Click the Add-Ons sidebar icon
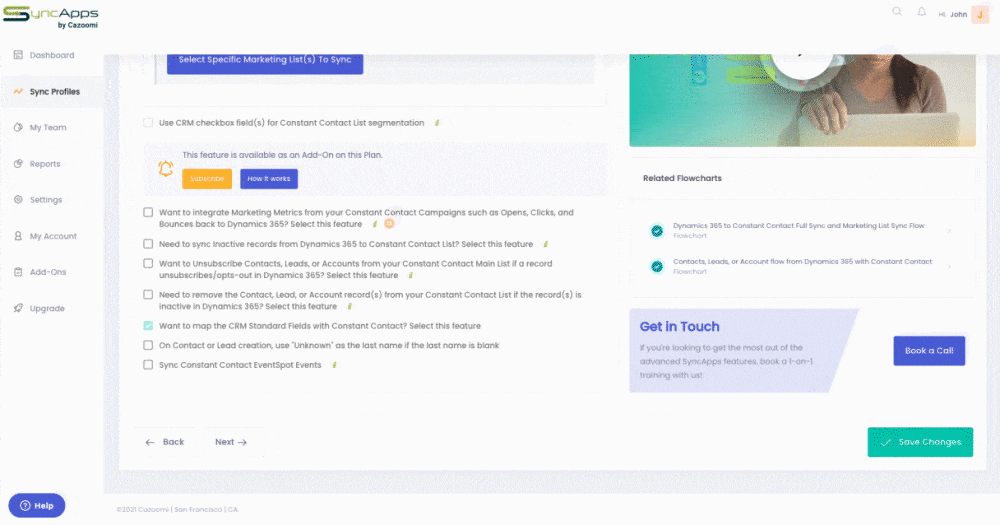1000x525 pixels. click(18, 272)
